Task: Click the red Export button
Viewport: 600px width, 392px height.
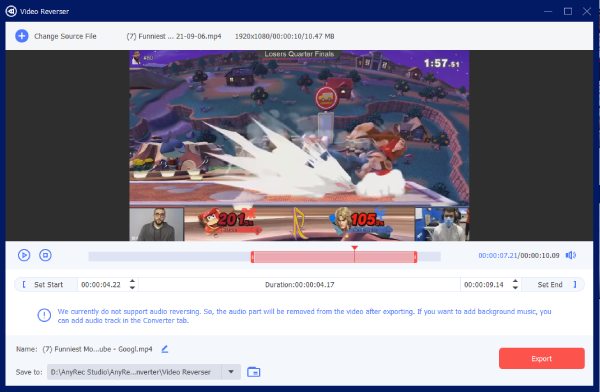Action: pos(541,358)
